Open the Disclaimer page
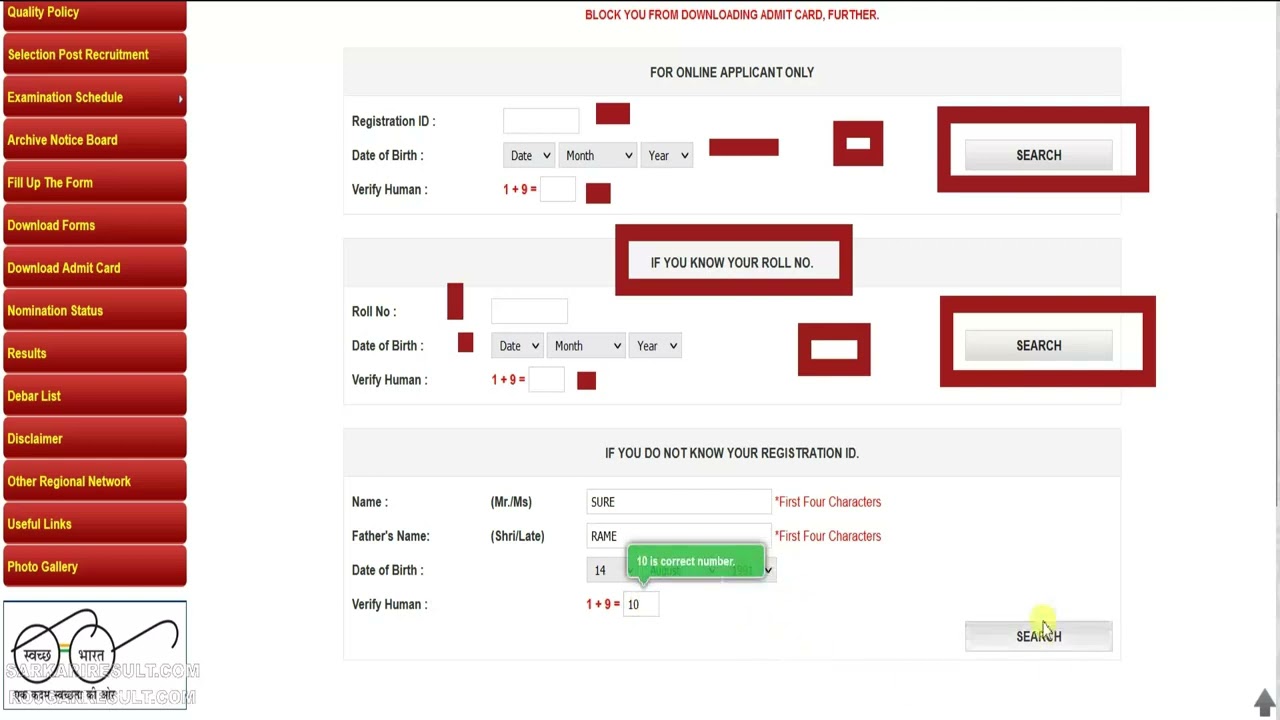Screen dimensions: 1280x720 coord(94,439)
